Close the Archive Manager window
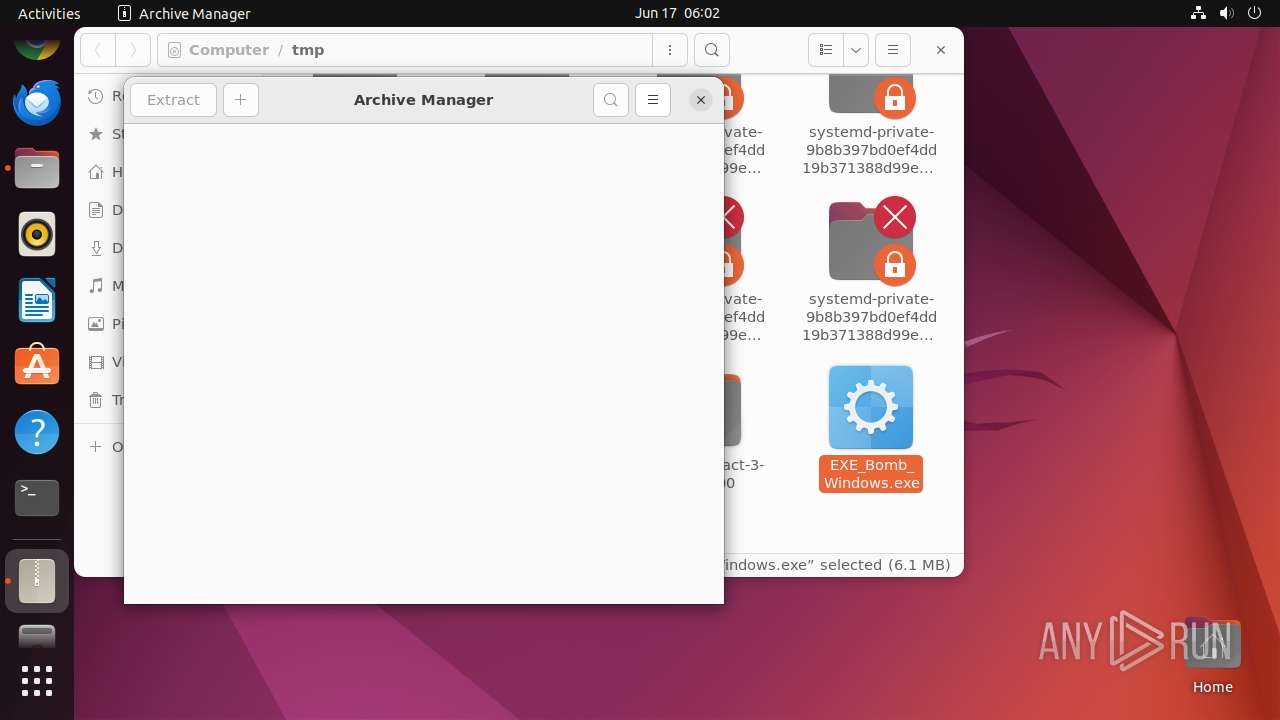Screen dimensions: 1280x720 click(701, 100)
